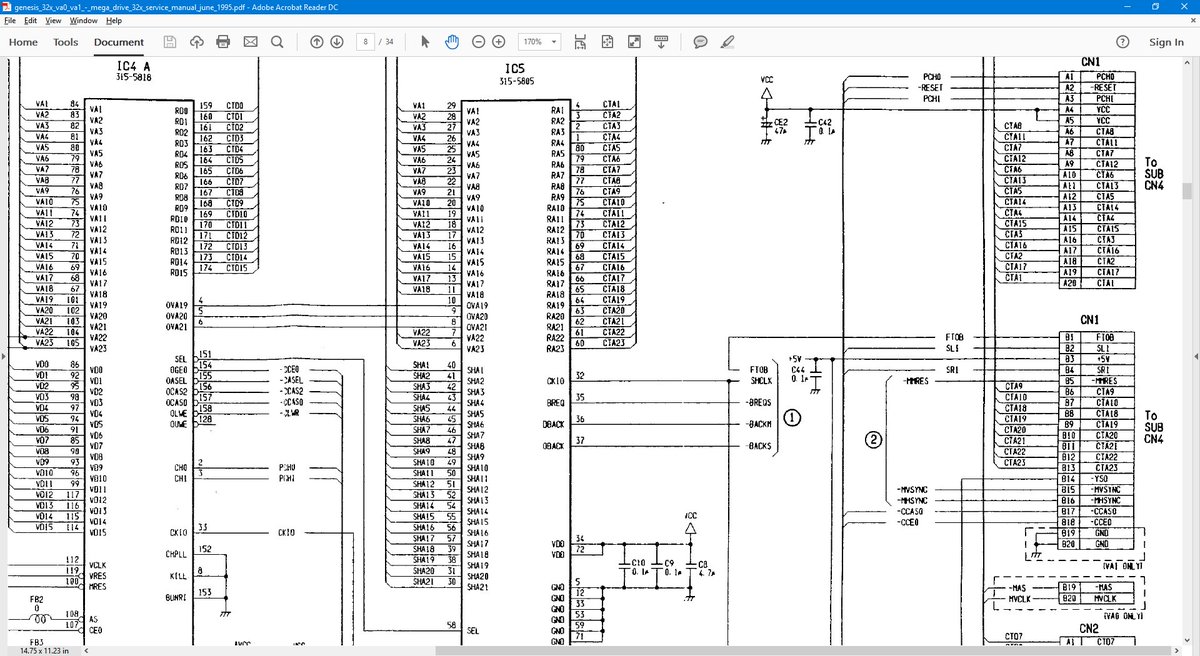Click the IC4 A chip label
The width and height of the screenshot is (1200, 656).
pos(133,66)
